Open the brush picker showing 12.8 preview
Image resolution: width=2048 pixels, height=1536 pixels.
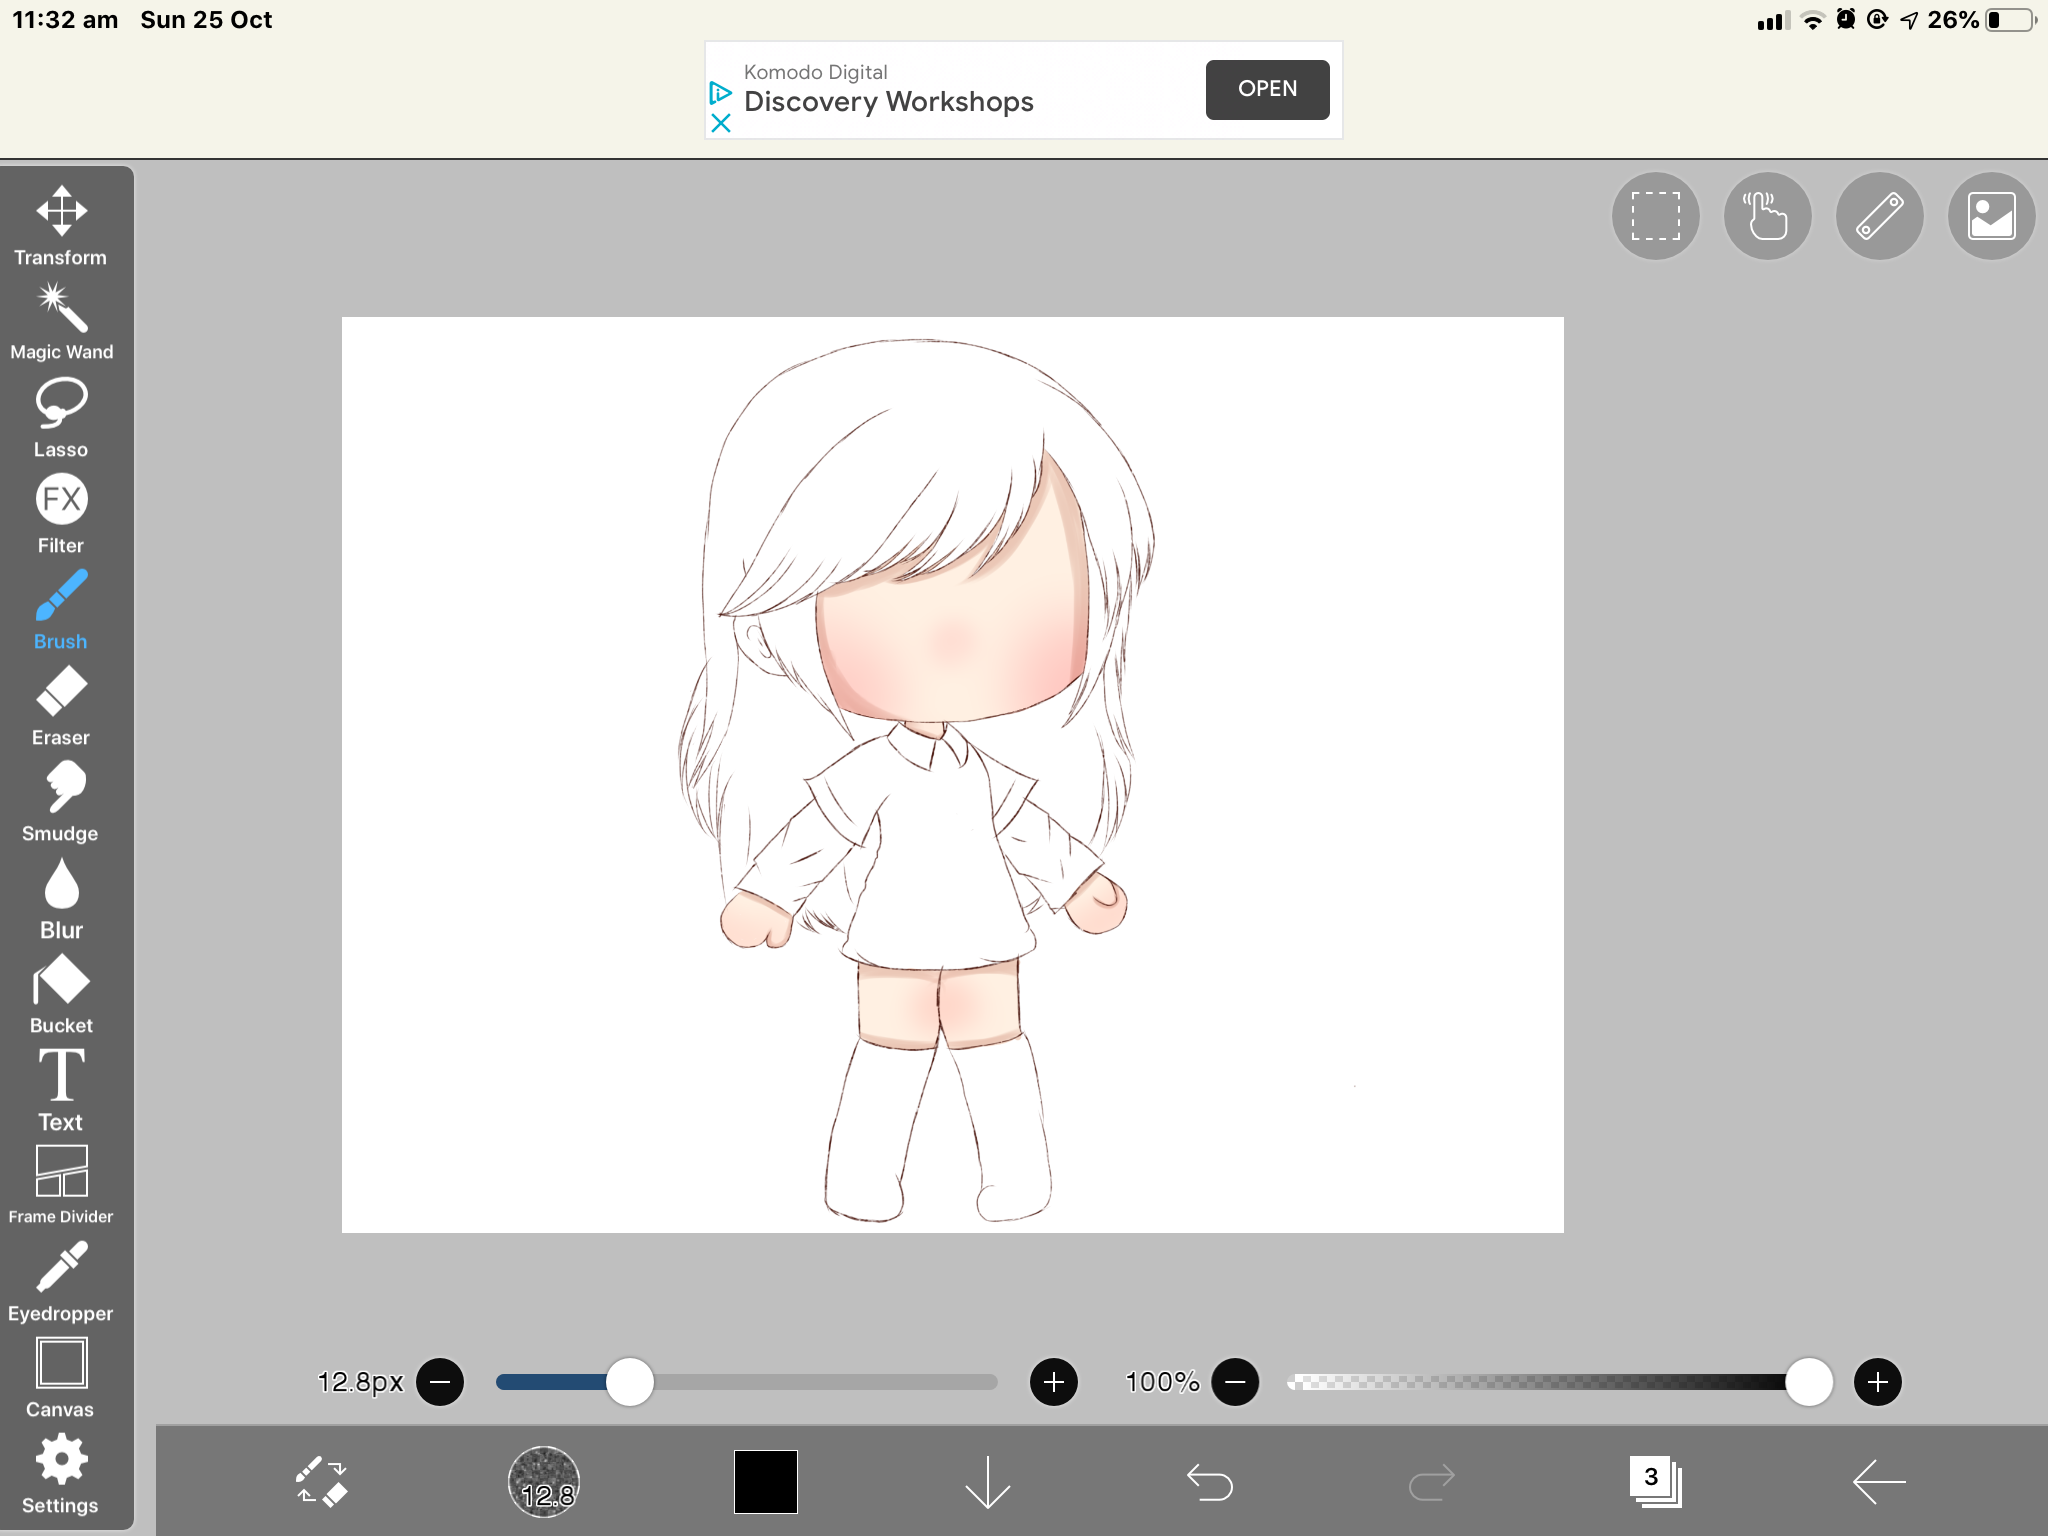tap(543, 1482)
